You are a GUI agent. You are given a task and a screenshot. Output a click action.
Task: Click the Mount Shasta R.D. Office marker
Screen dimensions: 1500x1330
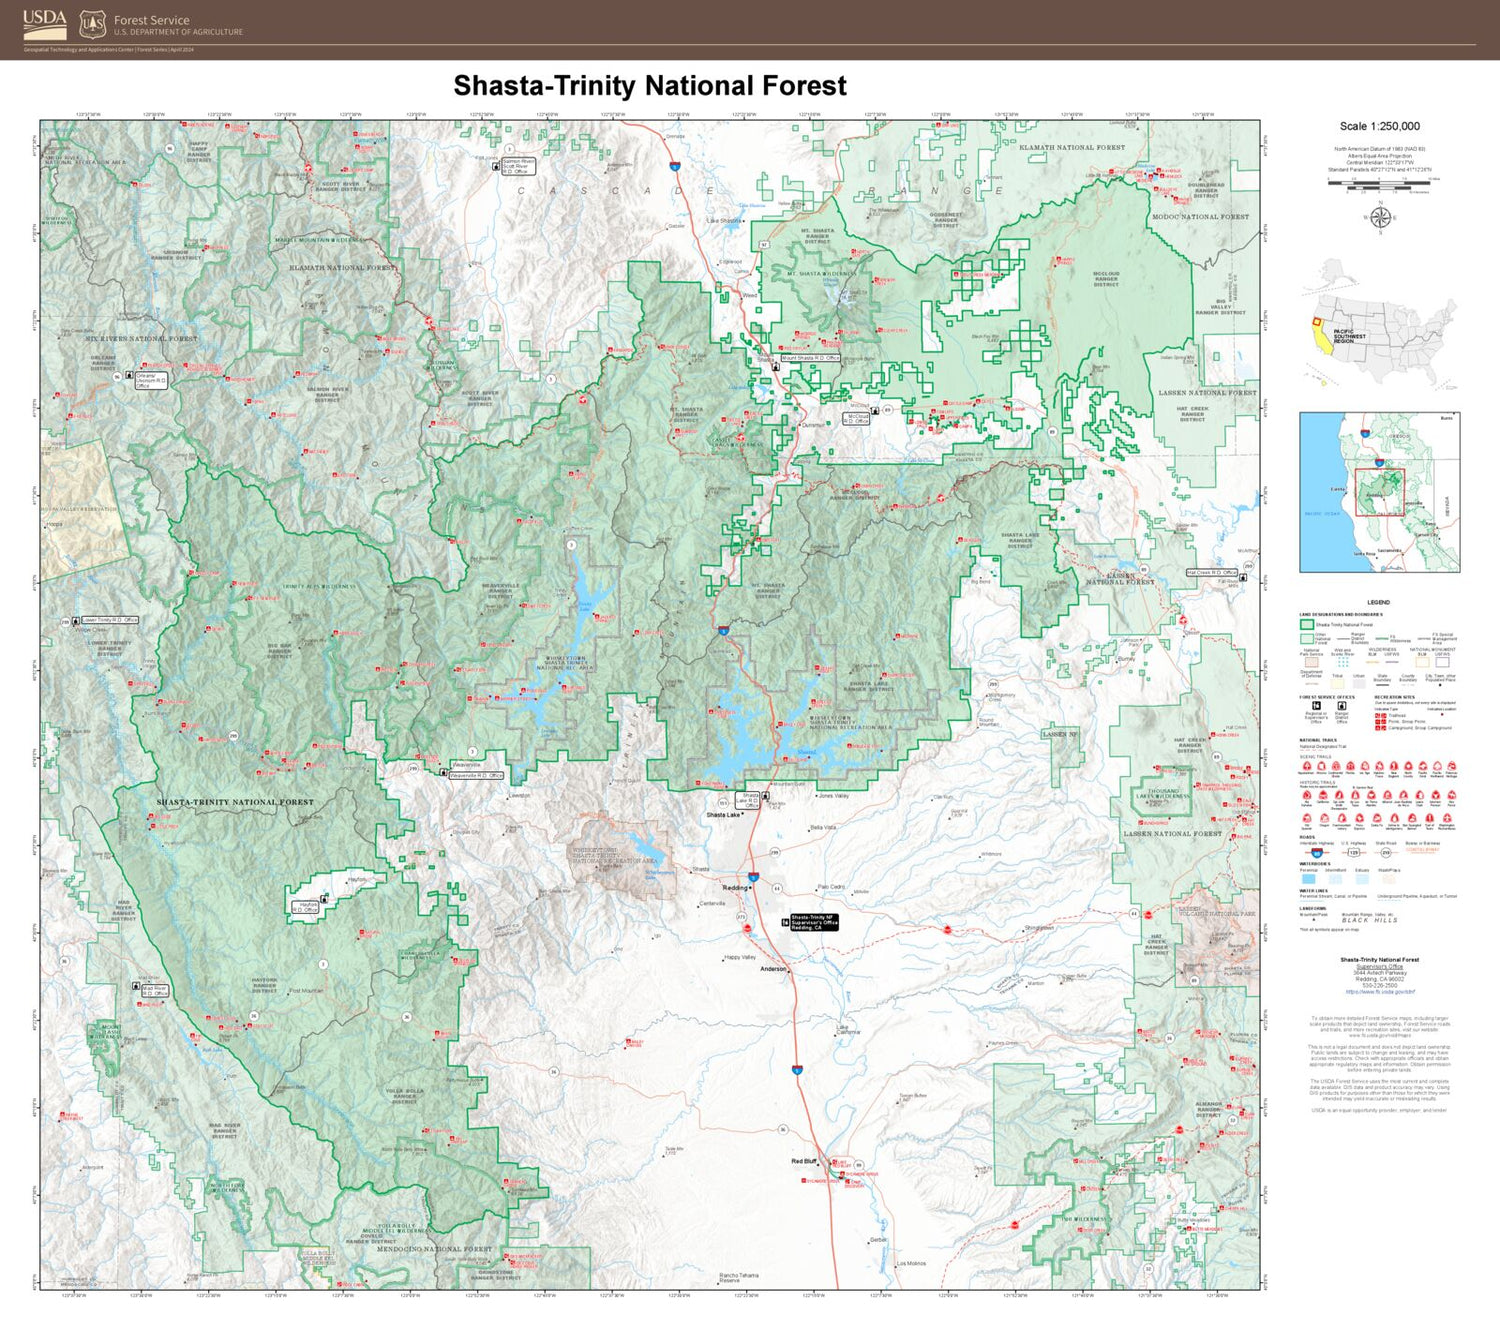pos(777,367)
